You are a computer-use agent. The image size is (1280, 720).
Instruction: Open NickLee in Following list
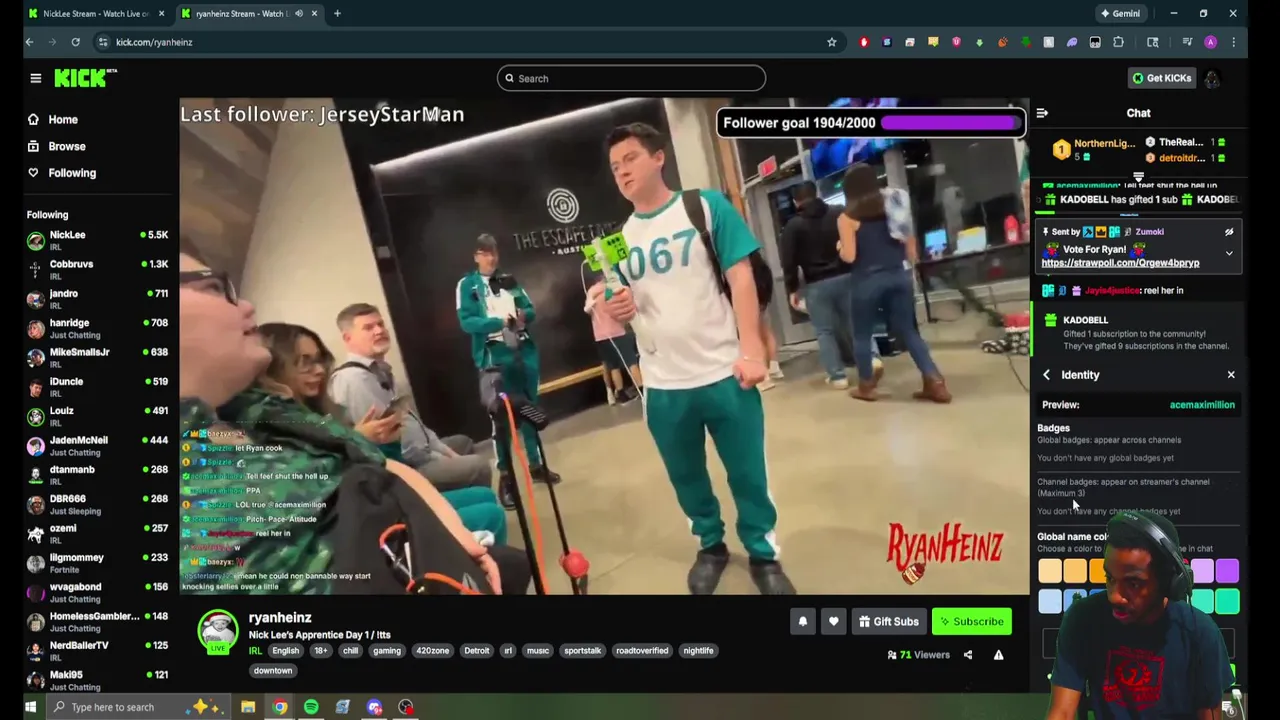(98, 240)
